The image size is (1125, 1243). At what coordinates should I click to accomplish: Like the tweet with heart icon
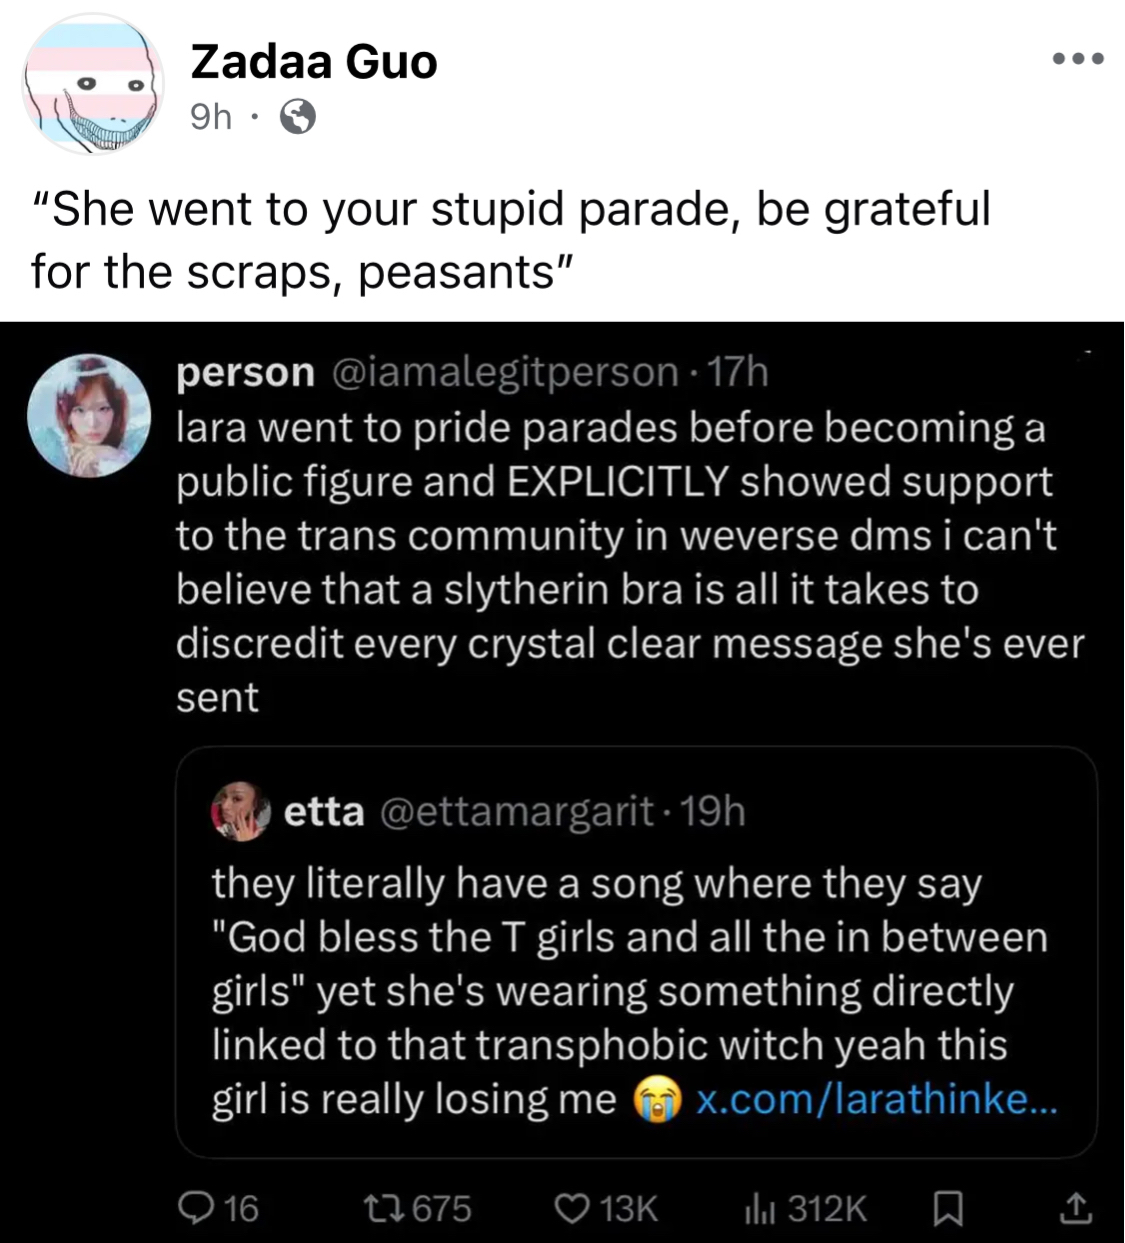click(x=572, y=1209)
